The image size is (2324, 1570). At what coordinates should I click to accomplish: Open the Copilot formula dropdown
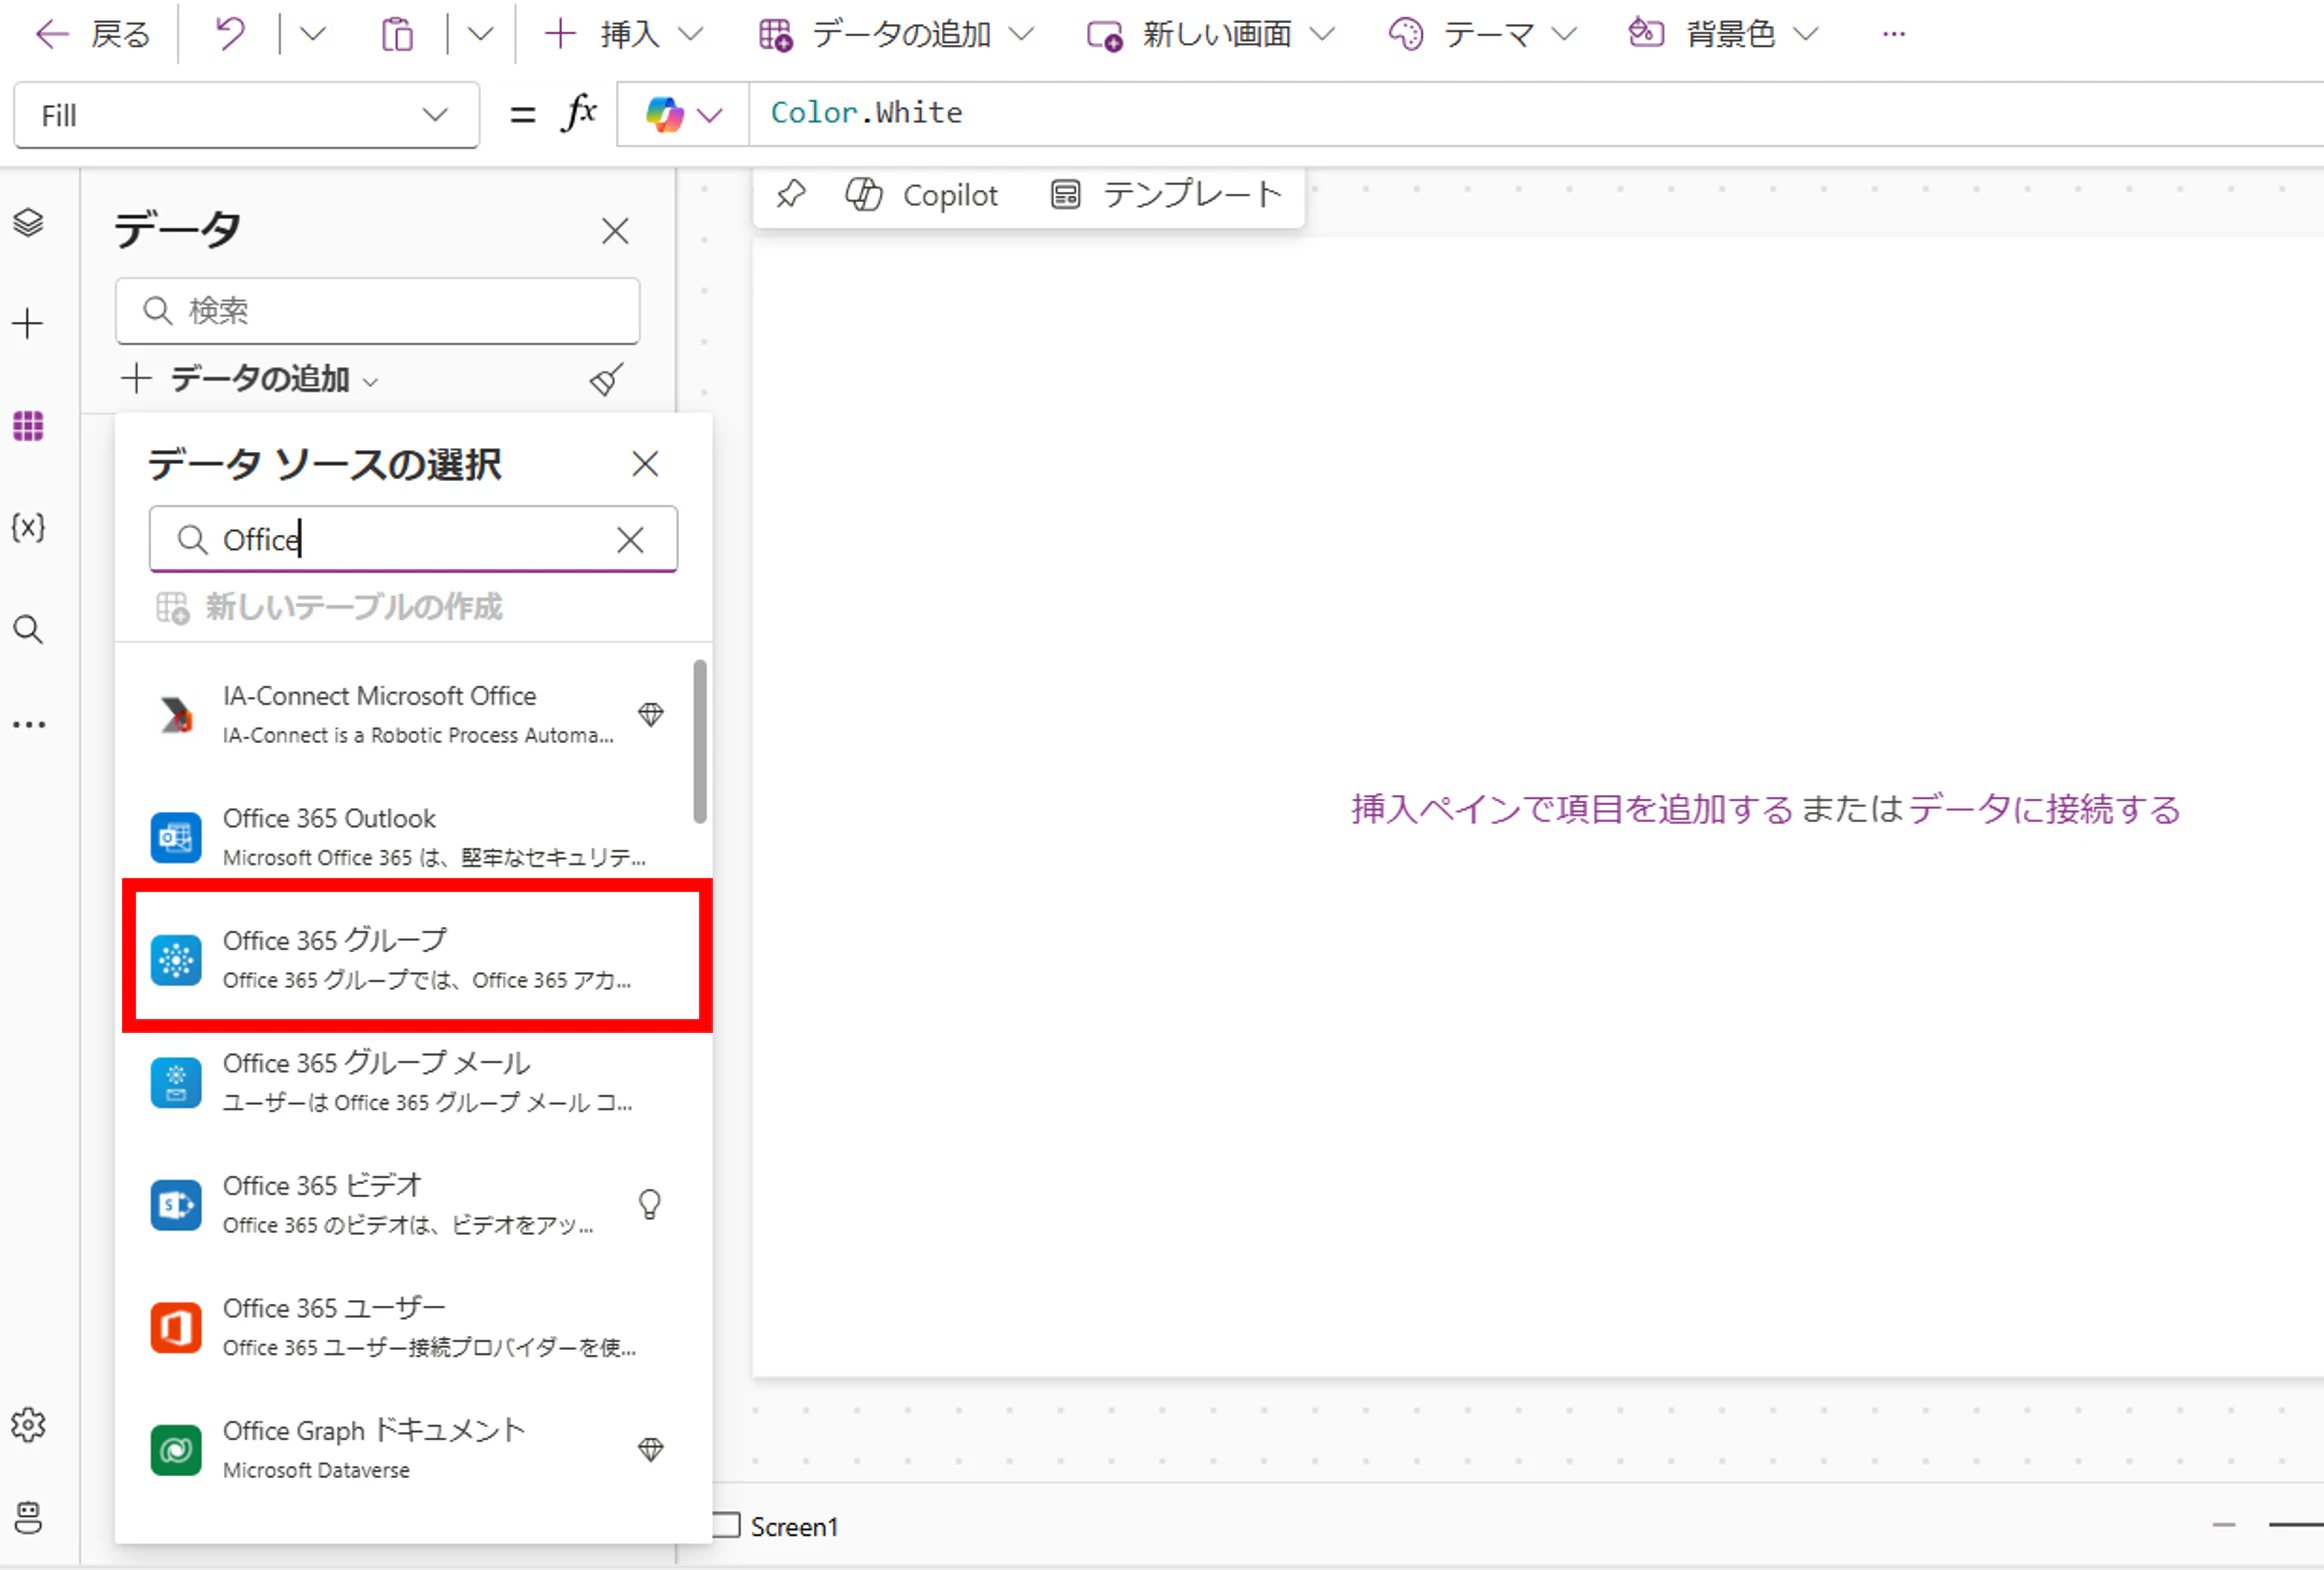coord(683,115)
